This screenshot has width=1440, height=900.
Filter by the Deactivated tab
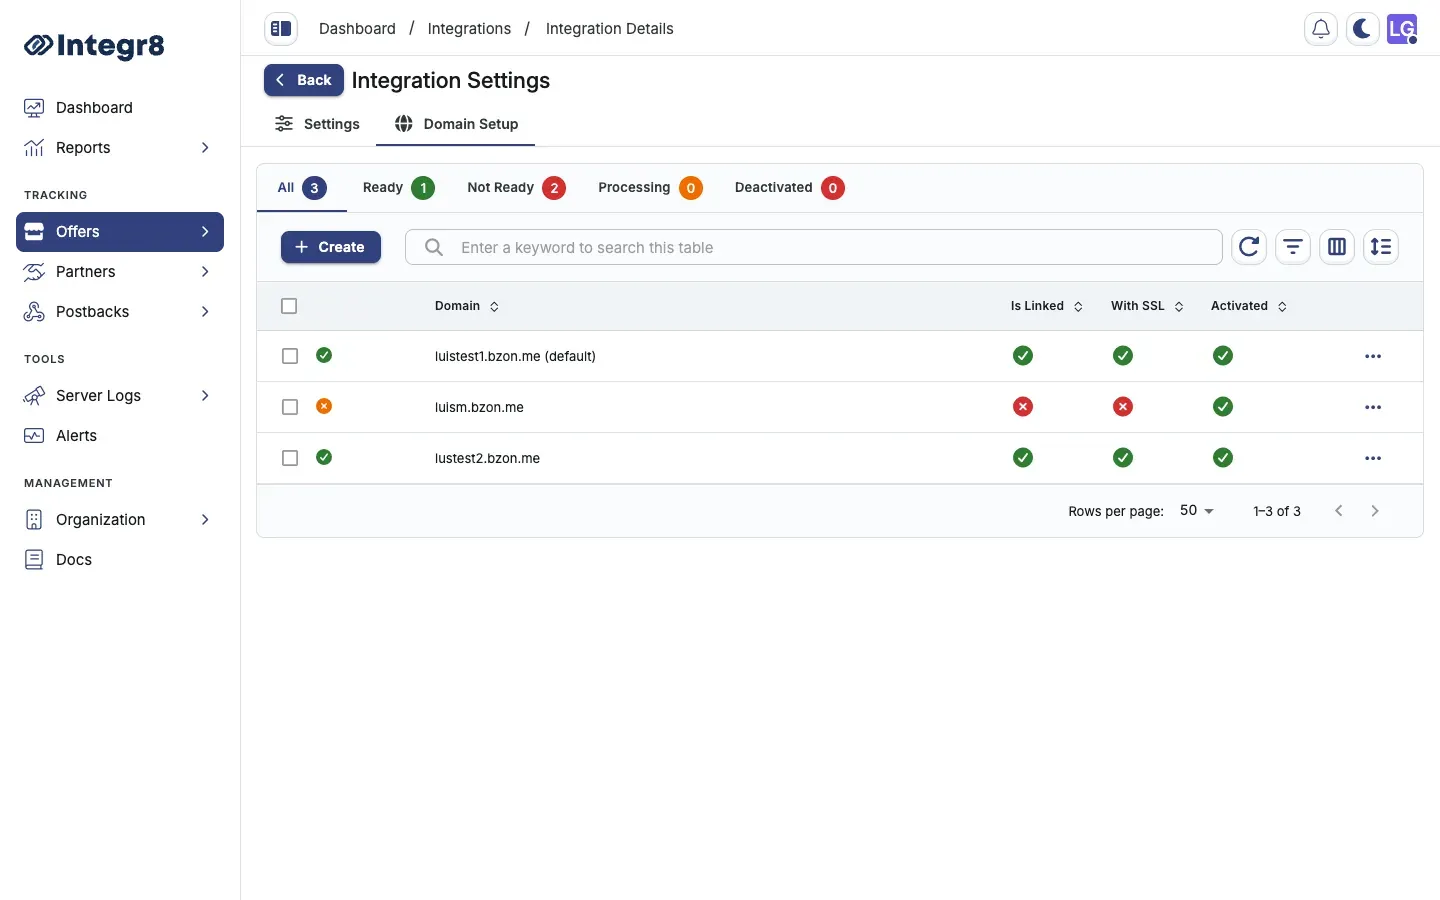789,188
